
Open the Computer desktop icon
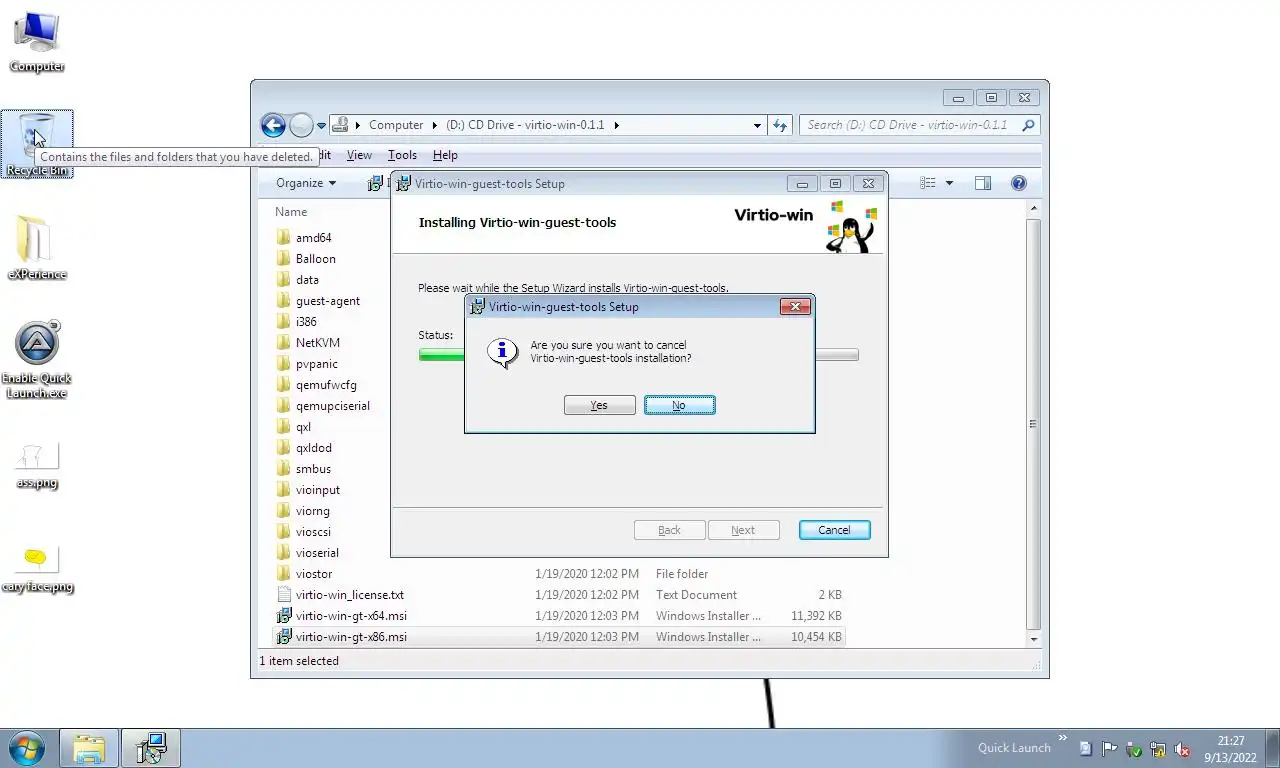coord(37,42)
